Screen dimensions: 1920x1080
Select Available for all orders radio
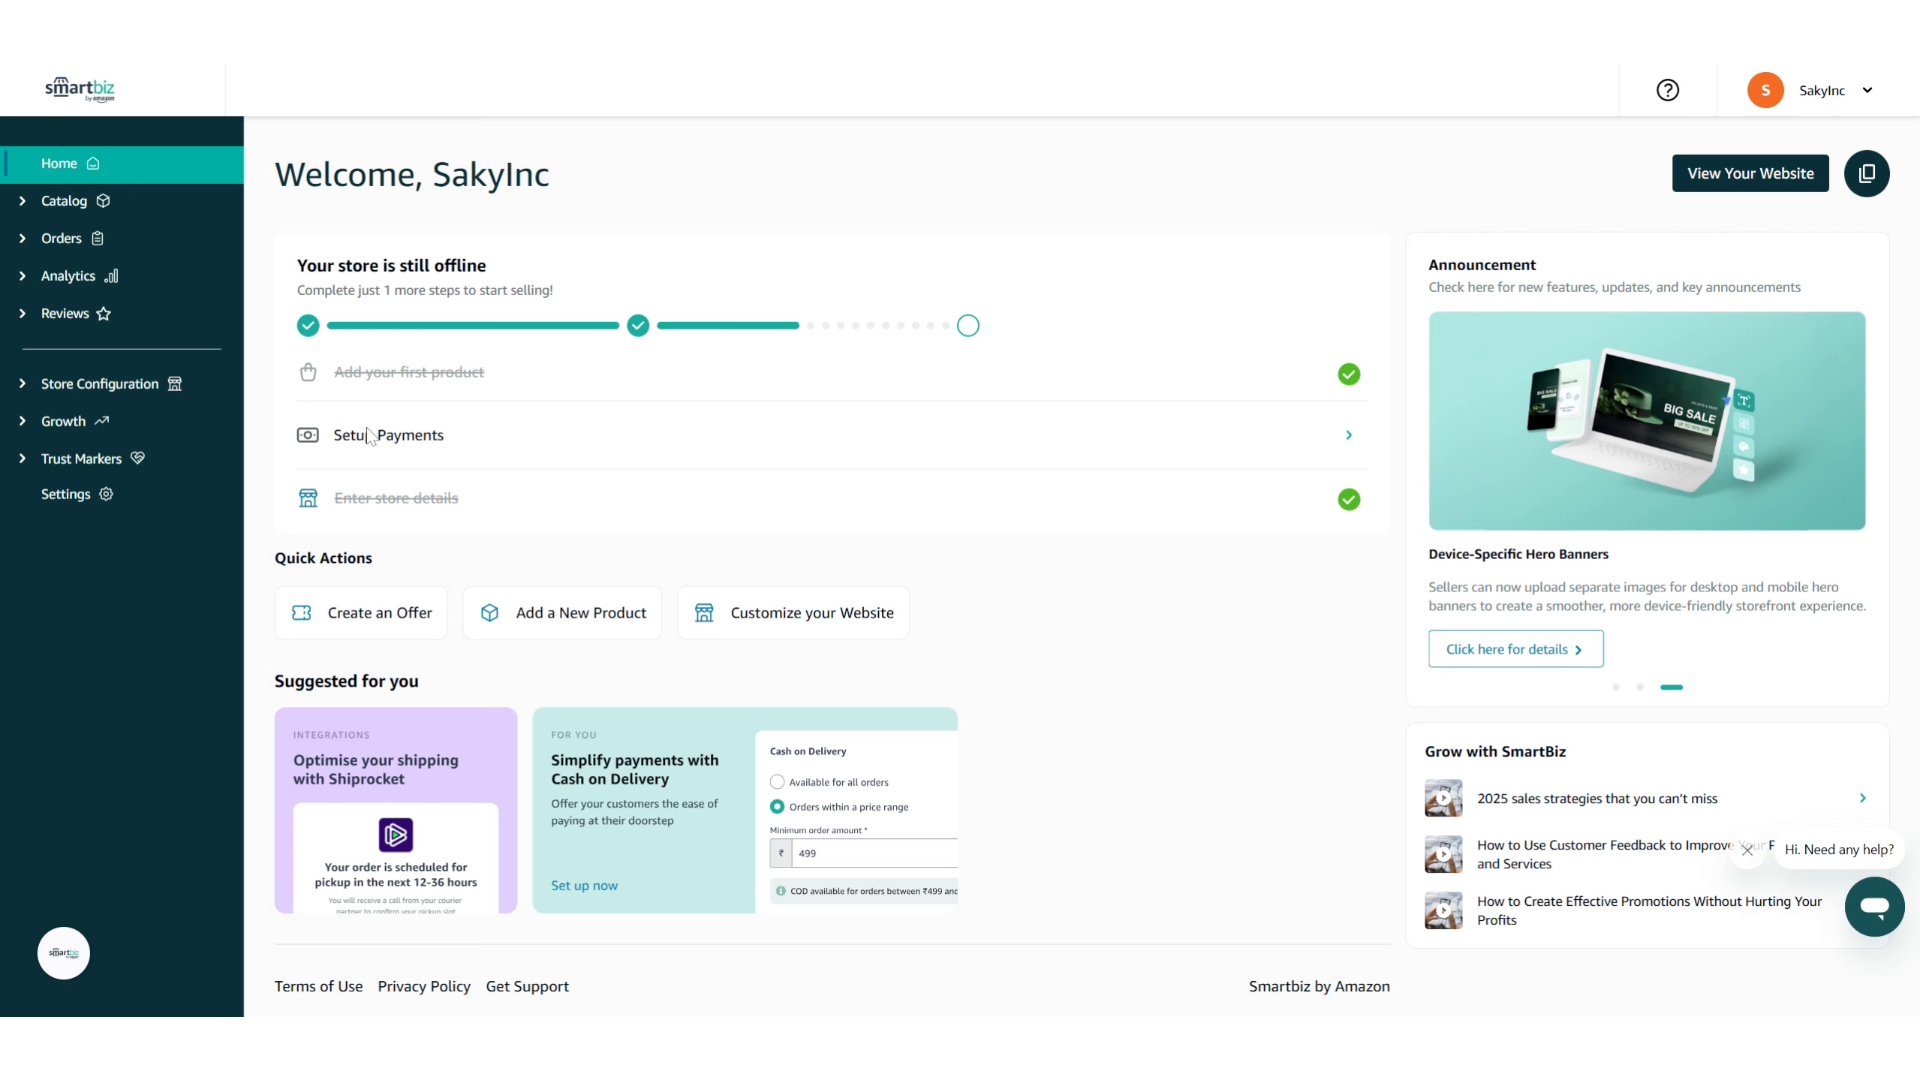[777, 782]
